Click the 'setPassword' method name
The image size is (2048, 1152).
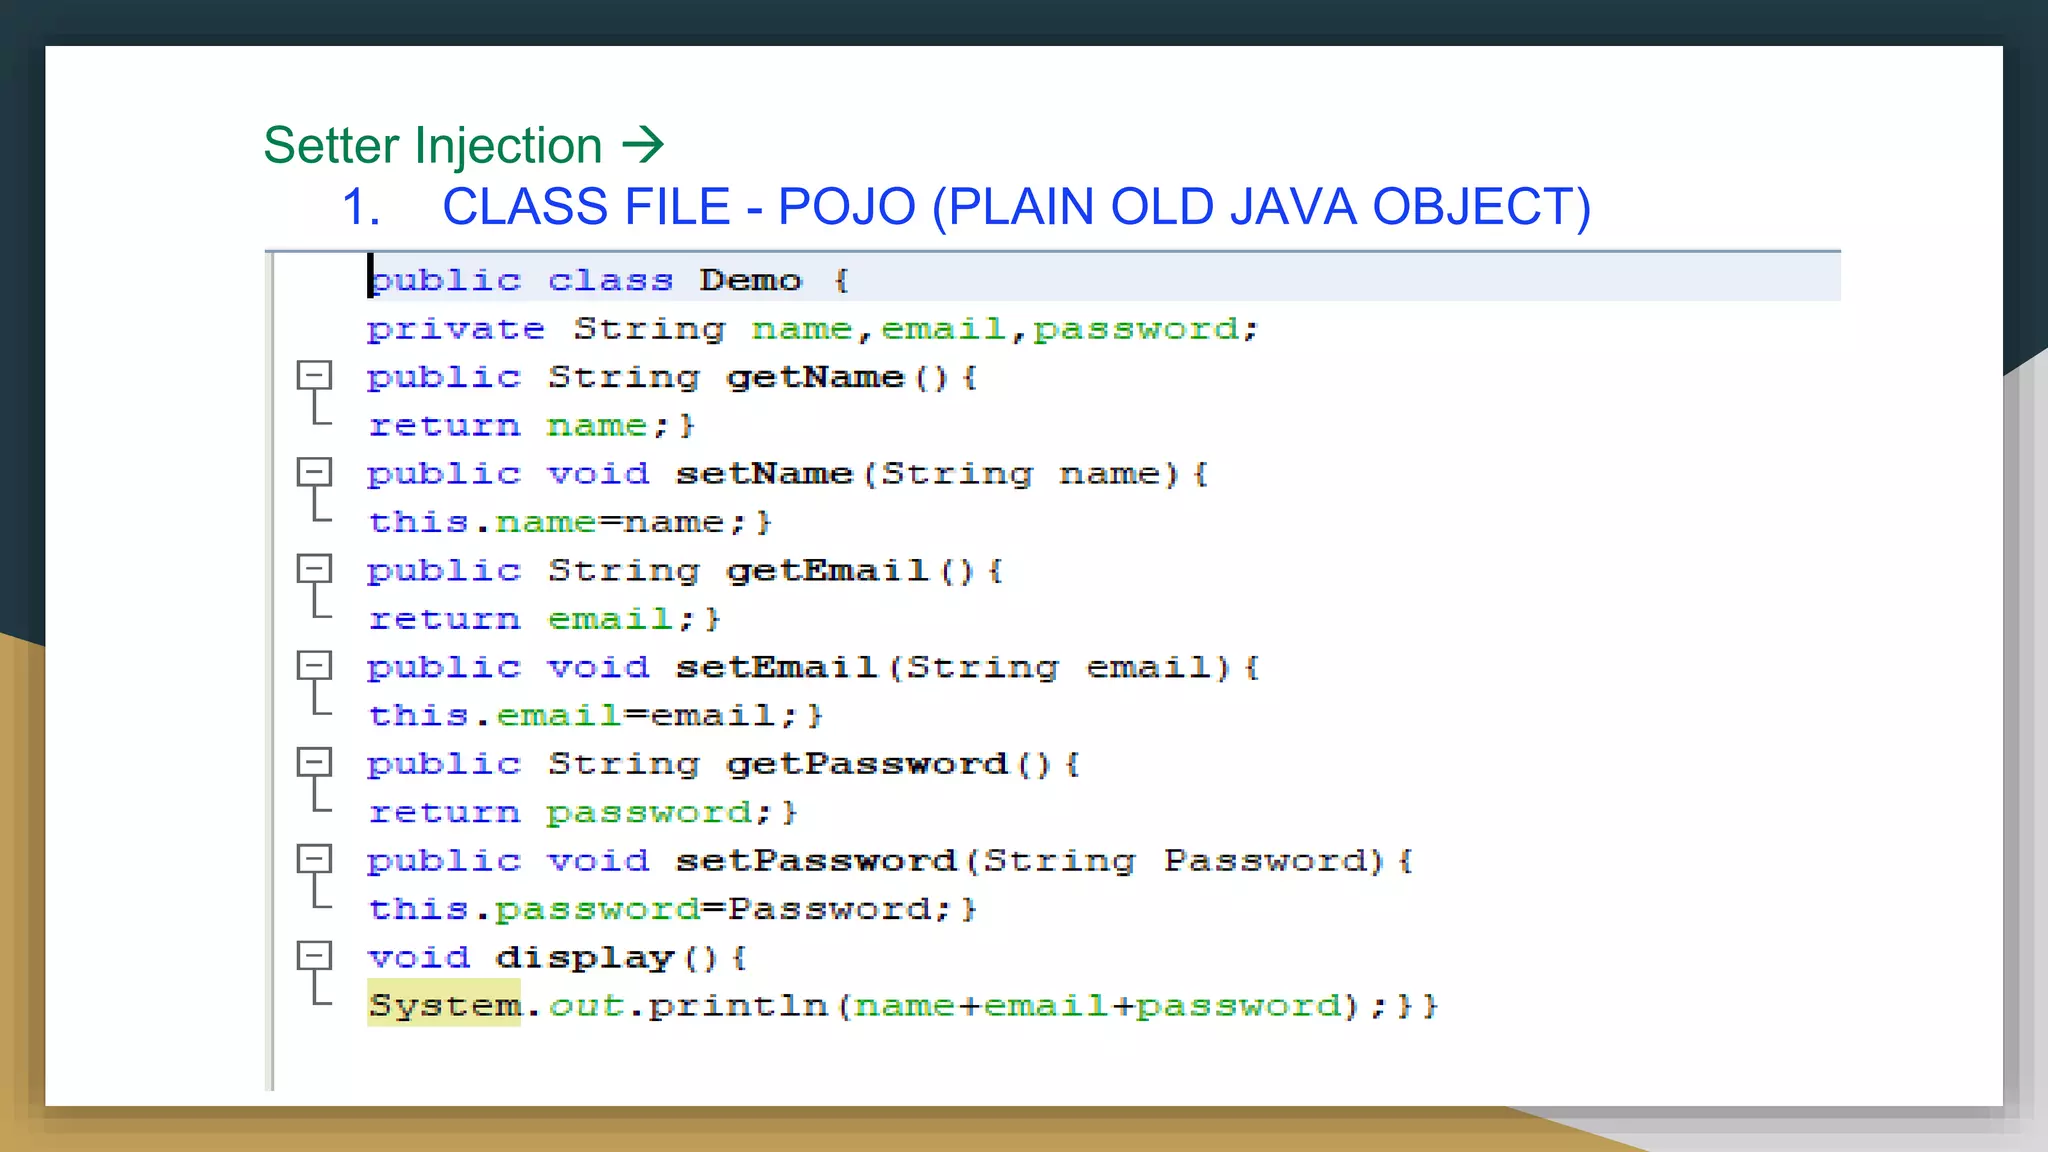point(816,861)
